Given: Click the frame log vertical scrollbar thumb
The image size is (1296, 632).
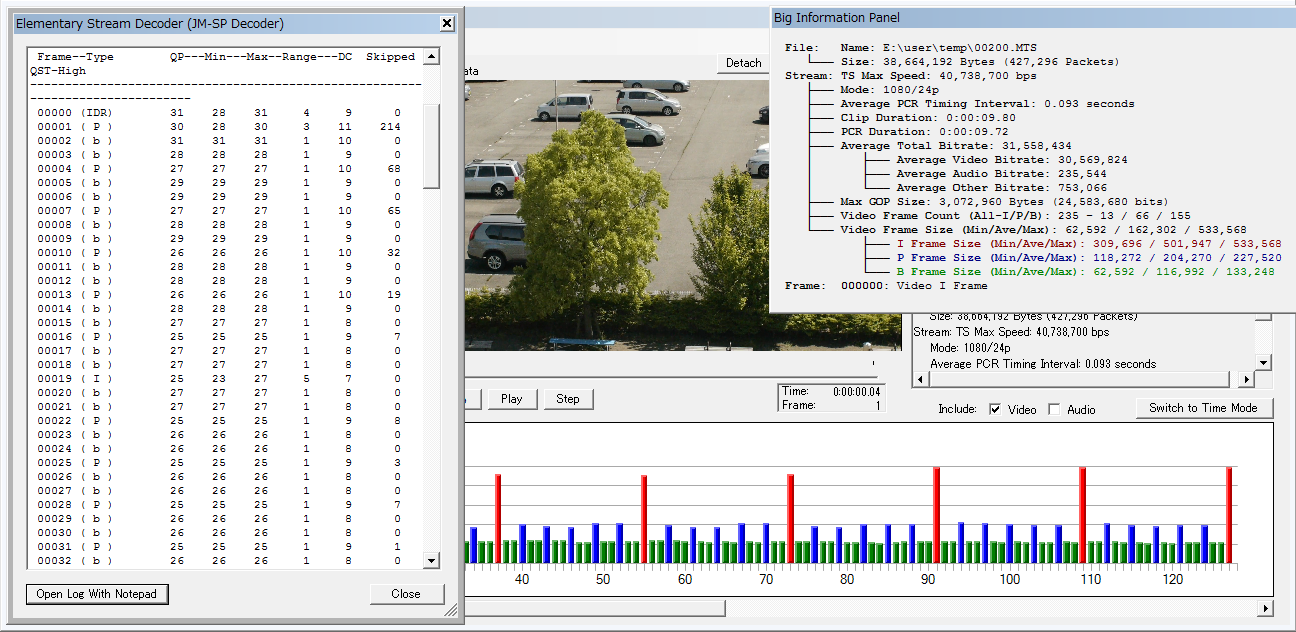Looking at the screenshot, I should click(x=431, y=145).
